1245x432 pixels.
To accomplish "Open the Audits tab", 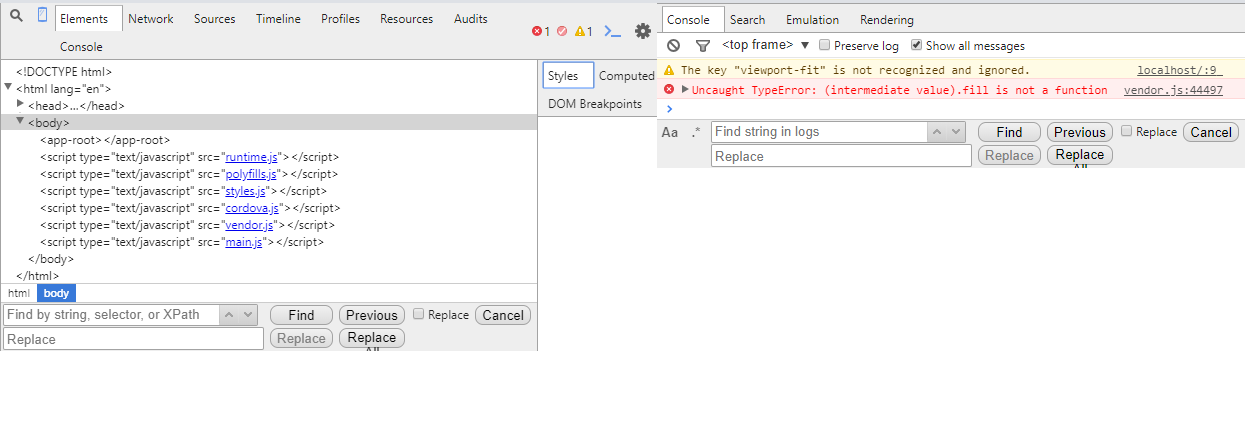I will point(471,19).
